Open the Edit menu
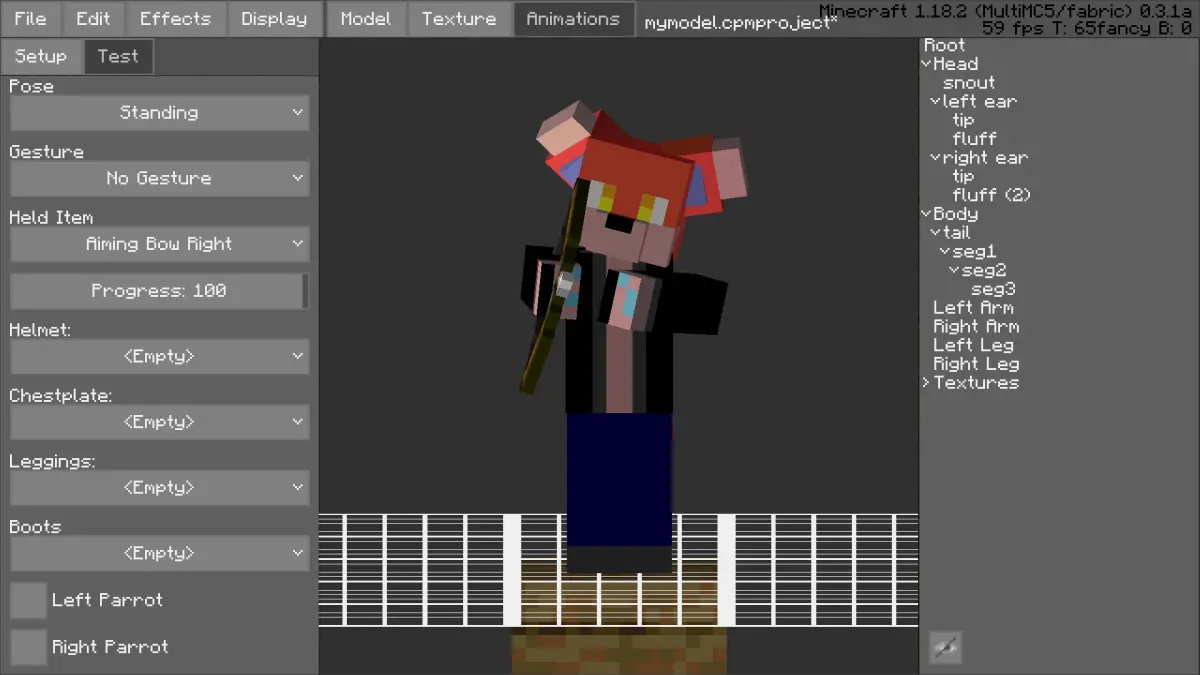1200x675 pixels. [x=94, y=19]
